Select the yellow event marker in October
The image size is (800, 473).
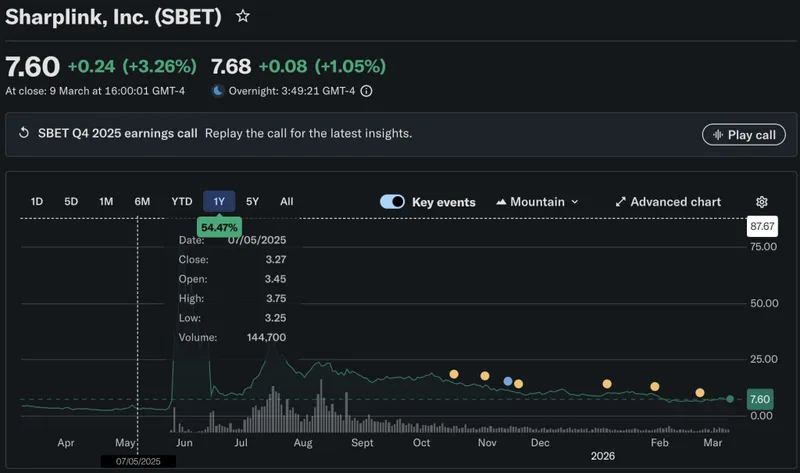tap(454, 374)
